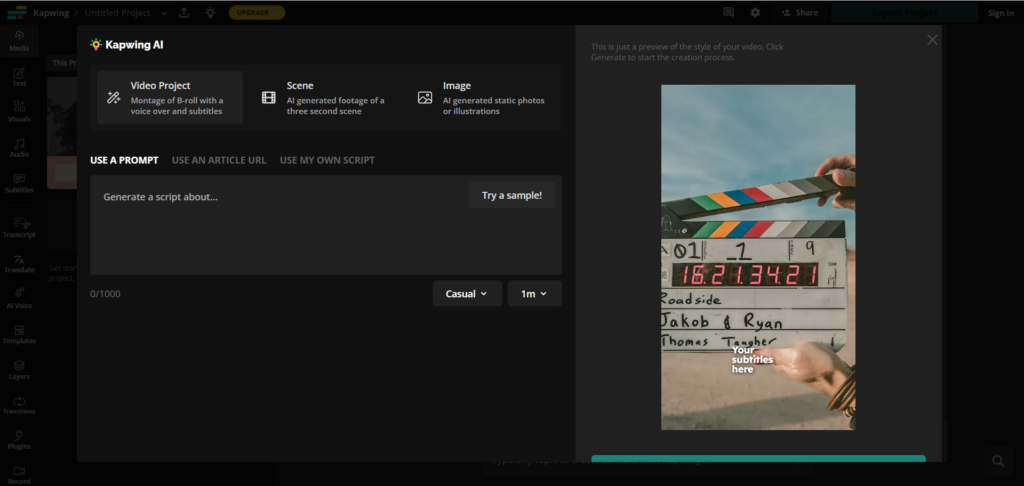Open the Record tool in sidebar
The width and height of the screenshot is (1024, 486).
(x=19, y=475)
